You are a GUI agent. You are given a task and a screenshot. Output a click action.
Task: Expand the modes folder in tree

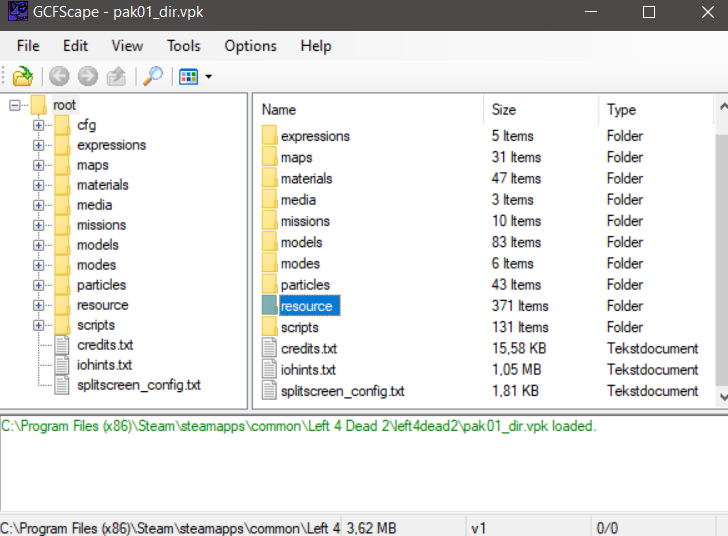[x=39, y=265]
